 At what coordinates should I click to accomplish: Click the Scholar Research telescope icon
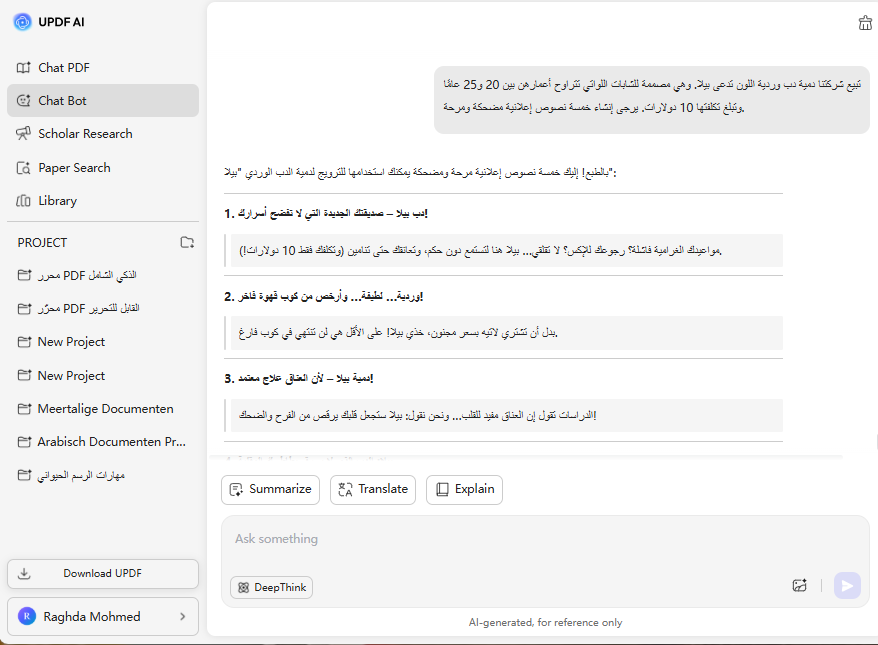24,134
